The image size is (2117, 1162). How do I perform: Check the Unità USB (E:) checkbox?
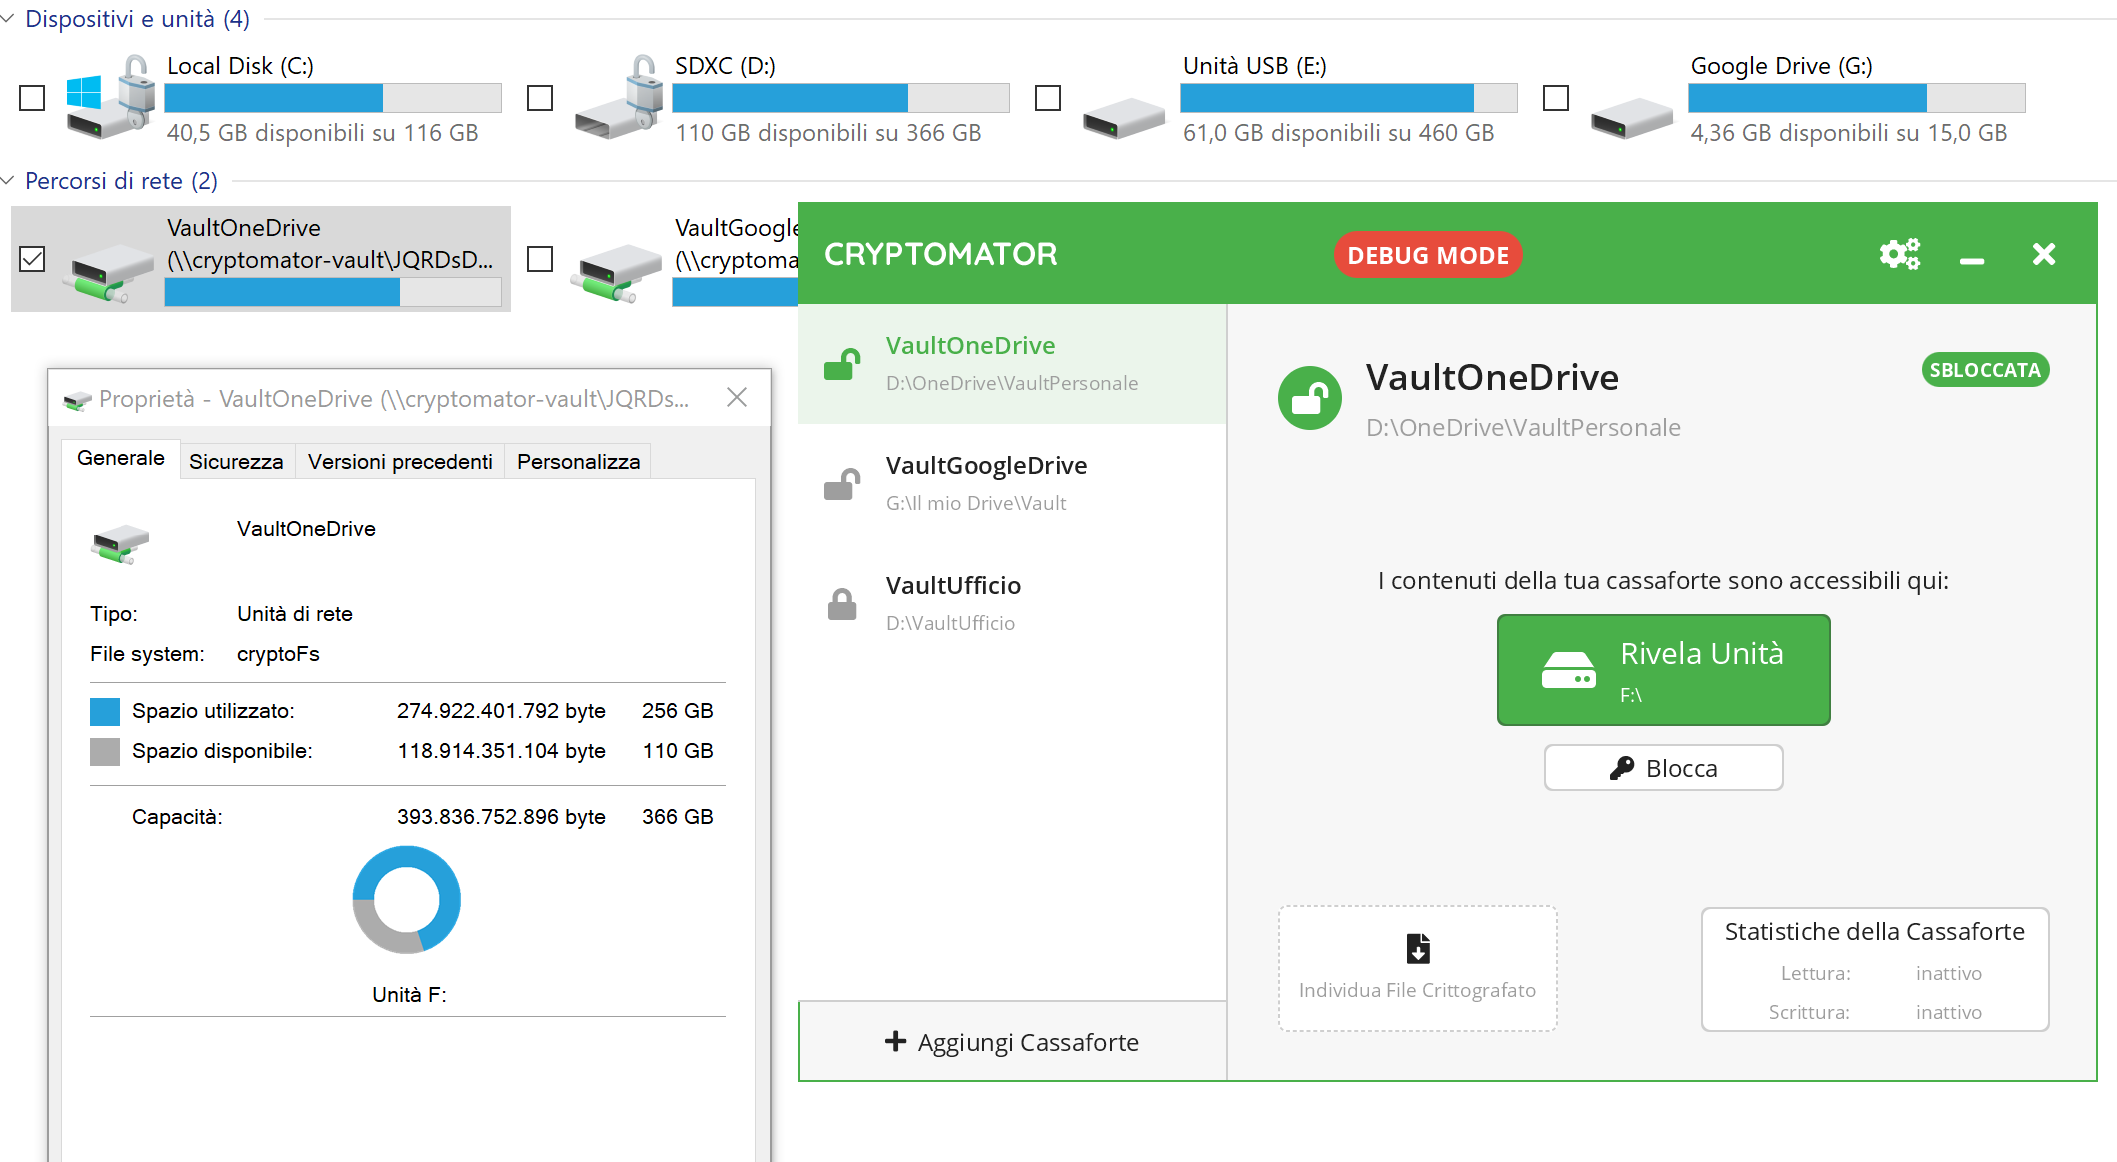click(1048, 98)
